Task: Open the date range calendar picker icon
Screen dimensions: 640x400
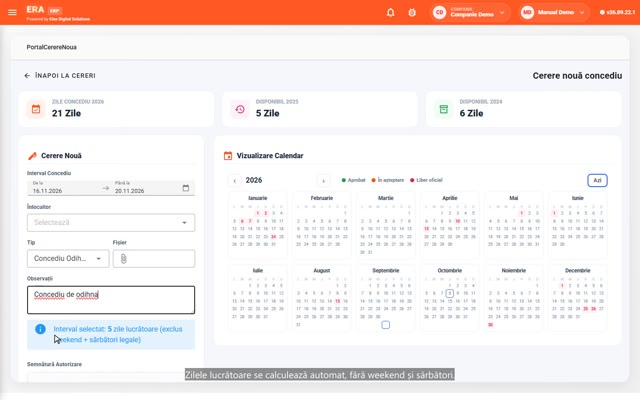Action: 186,188
